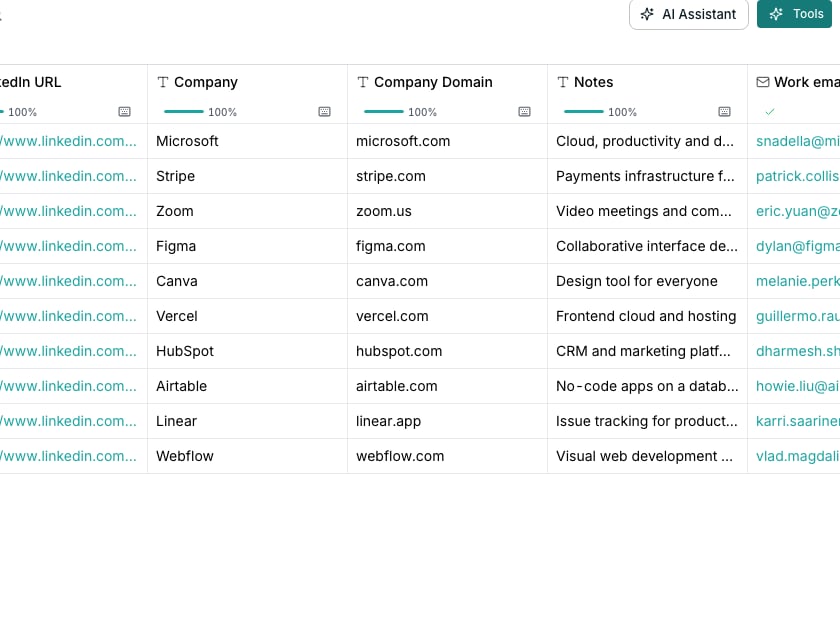This screenshot has height=620, width=840.
Task: Select the Canva company cell
Action: 248,281
